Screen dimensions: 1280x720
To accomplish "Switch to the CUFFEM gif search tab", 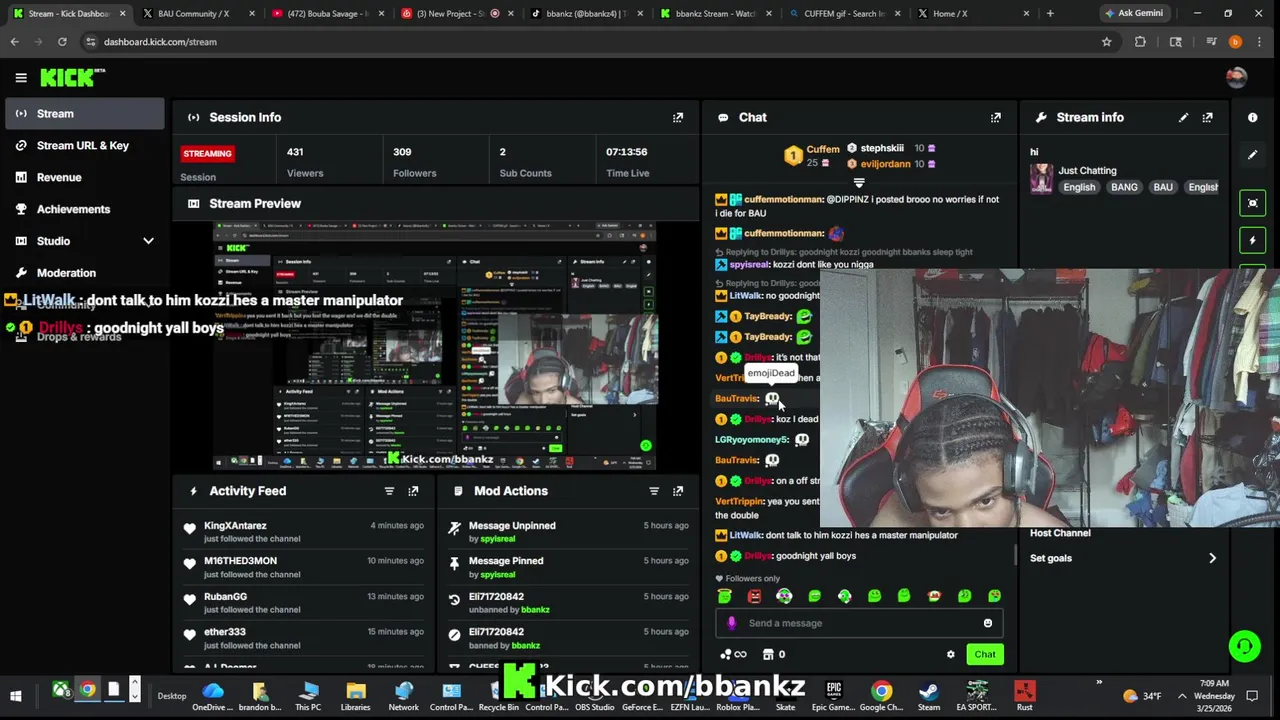I will pyautogui.click(x=844, y=14).
